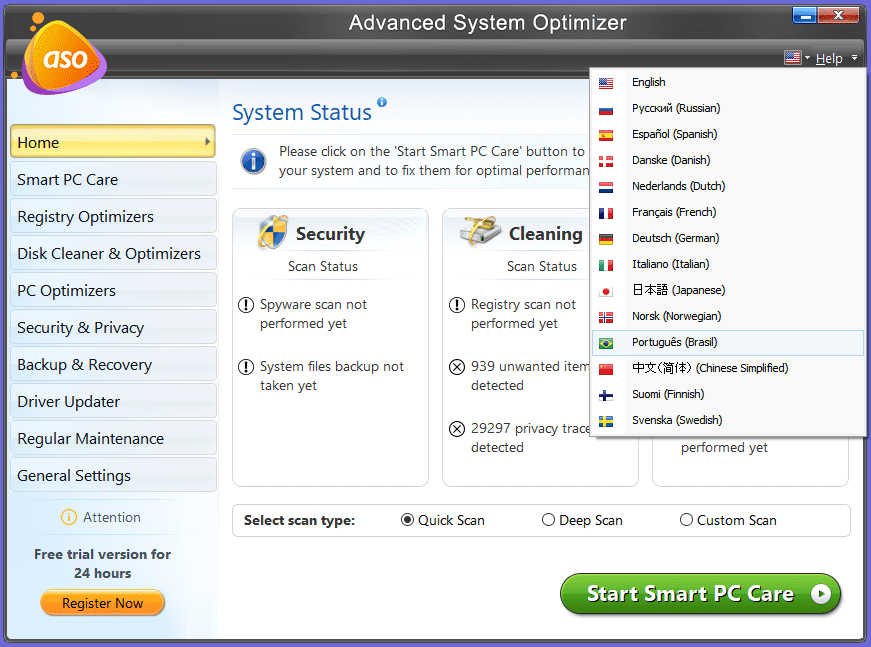Click the ASO logo icon
Image resolution: width=871 pixels, height=647 pixels.
click(61, 56)
